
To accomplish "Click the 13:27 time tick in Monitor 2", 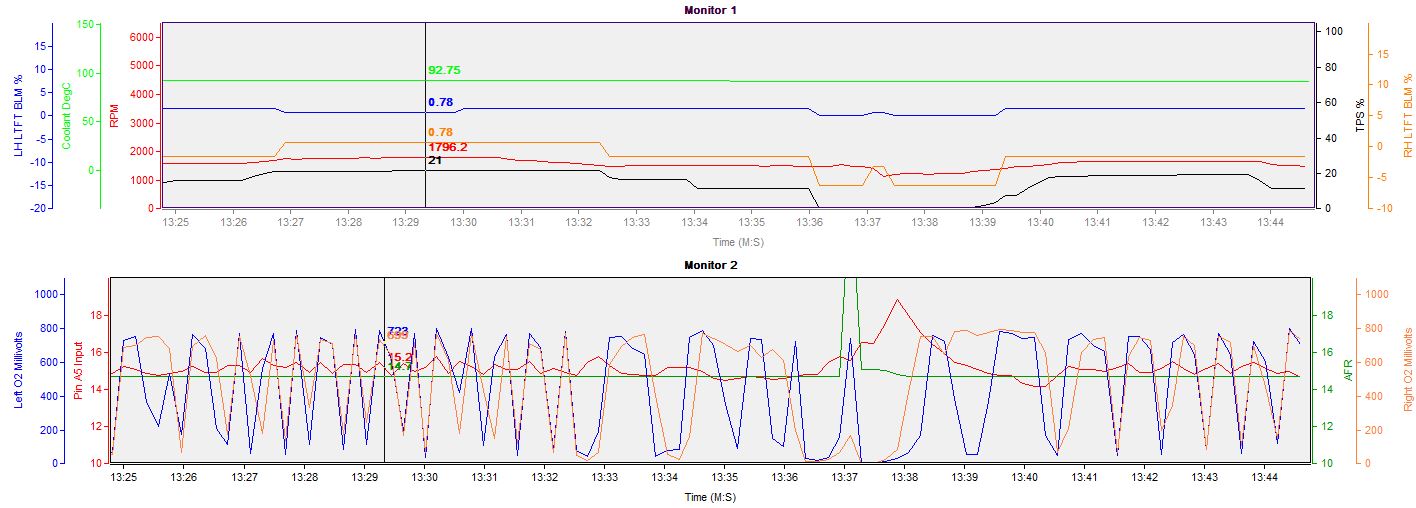I will [x=245, y=477].
